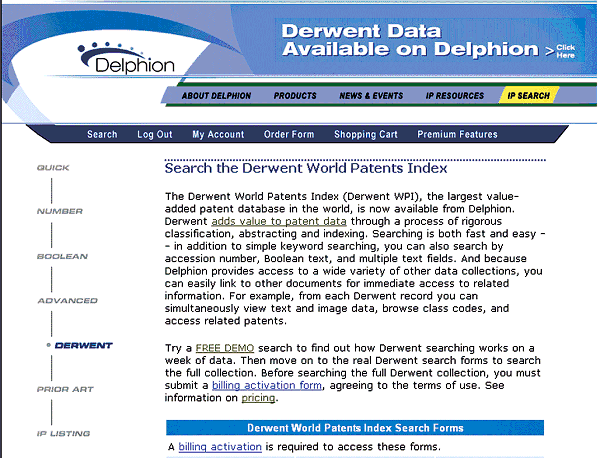Click the 'billing activation' link
The image size is (600, 458).
(220, 447)
